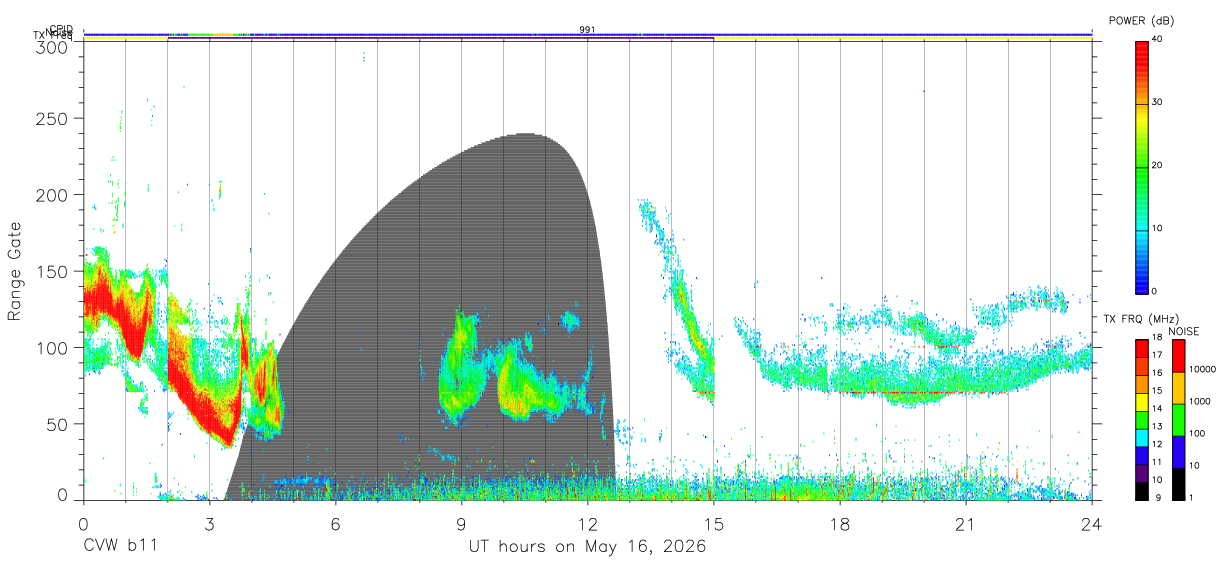
Task: Click the green band of the power colorbar
Action: tap(1141, 175)
